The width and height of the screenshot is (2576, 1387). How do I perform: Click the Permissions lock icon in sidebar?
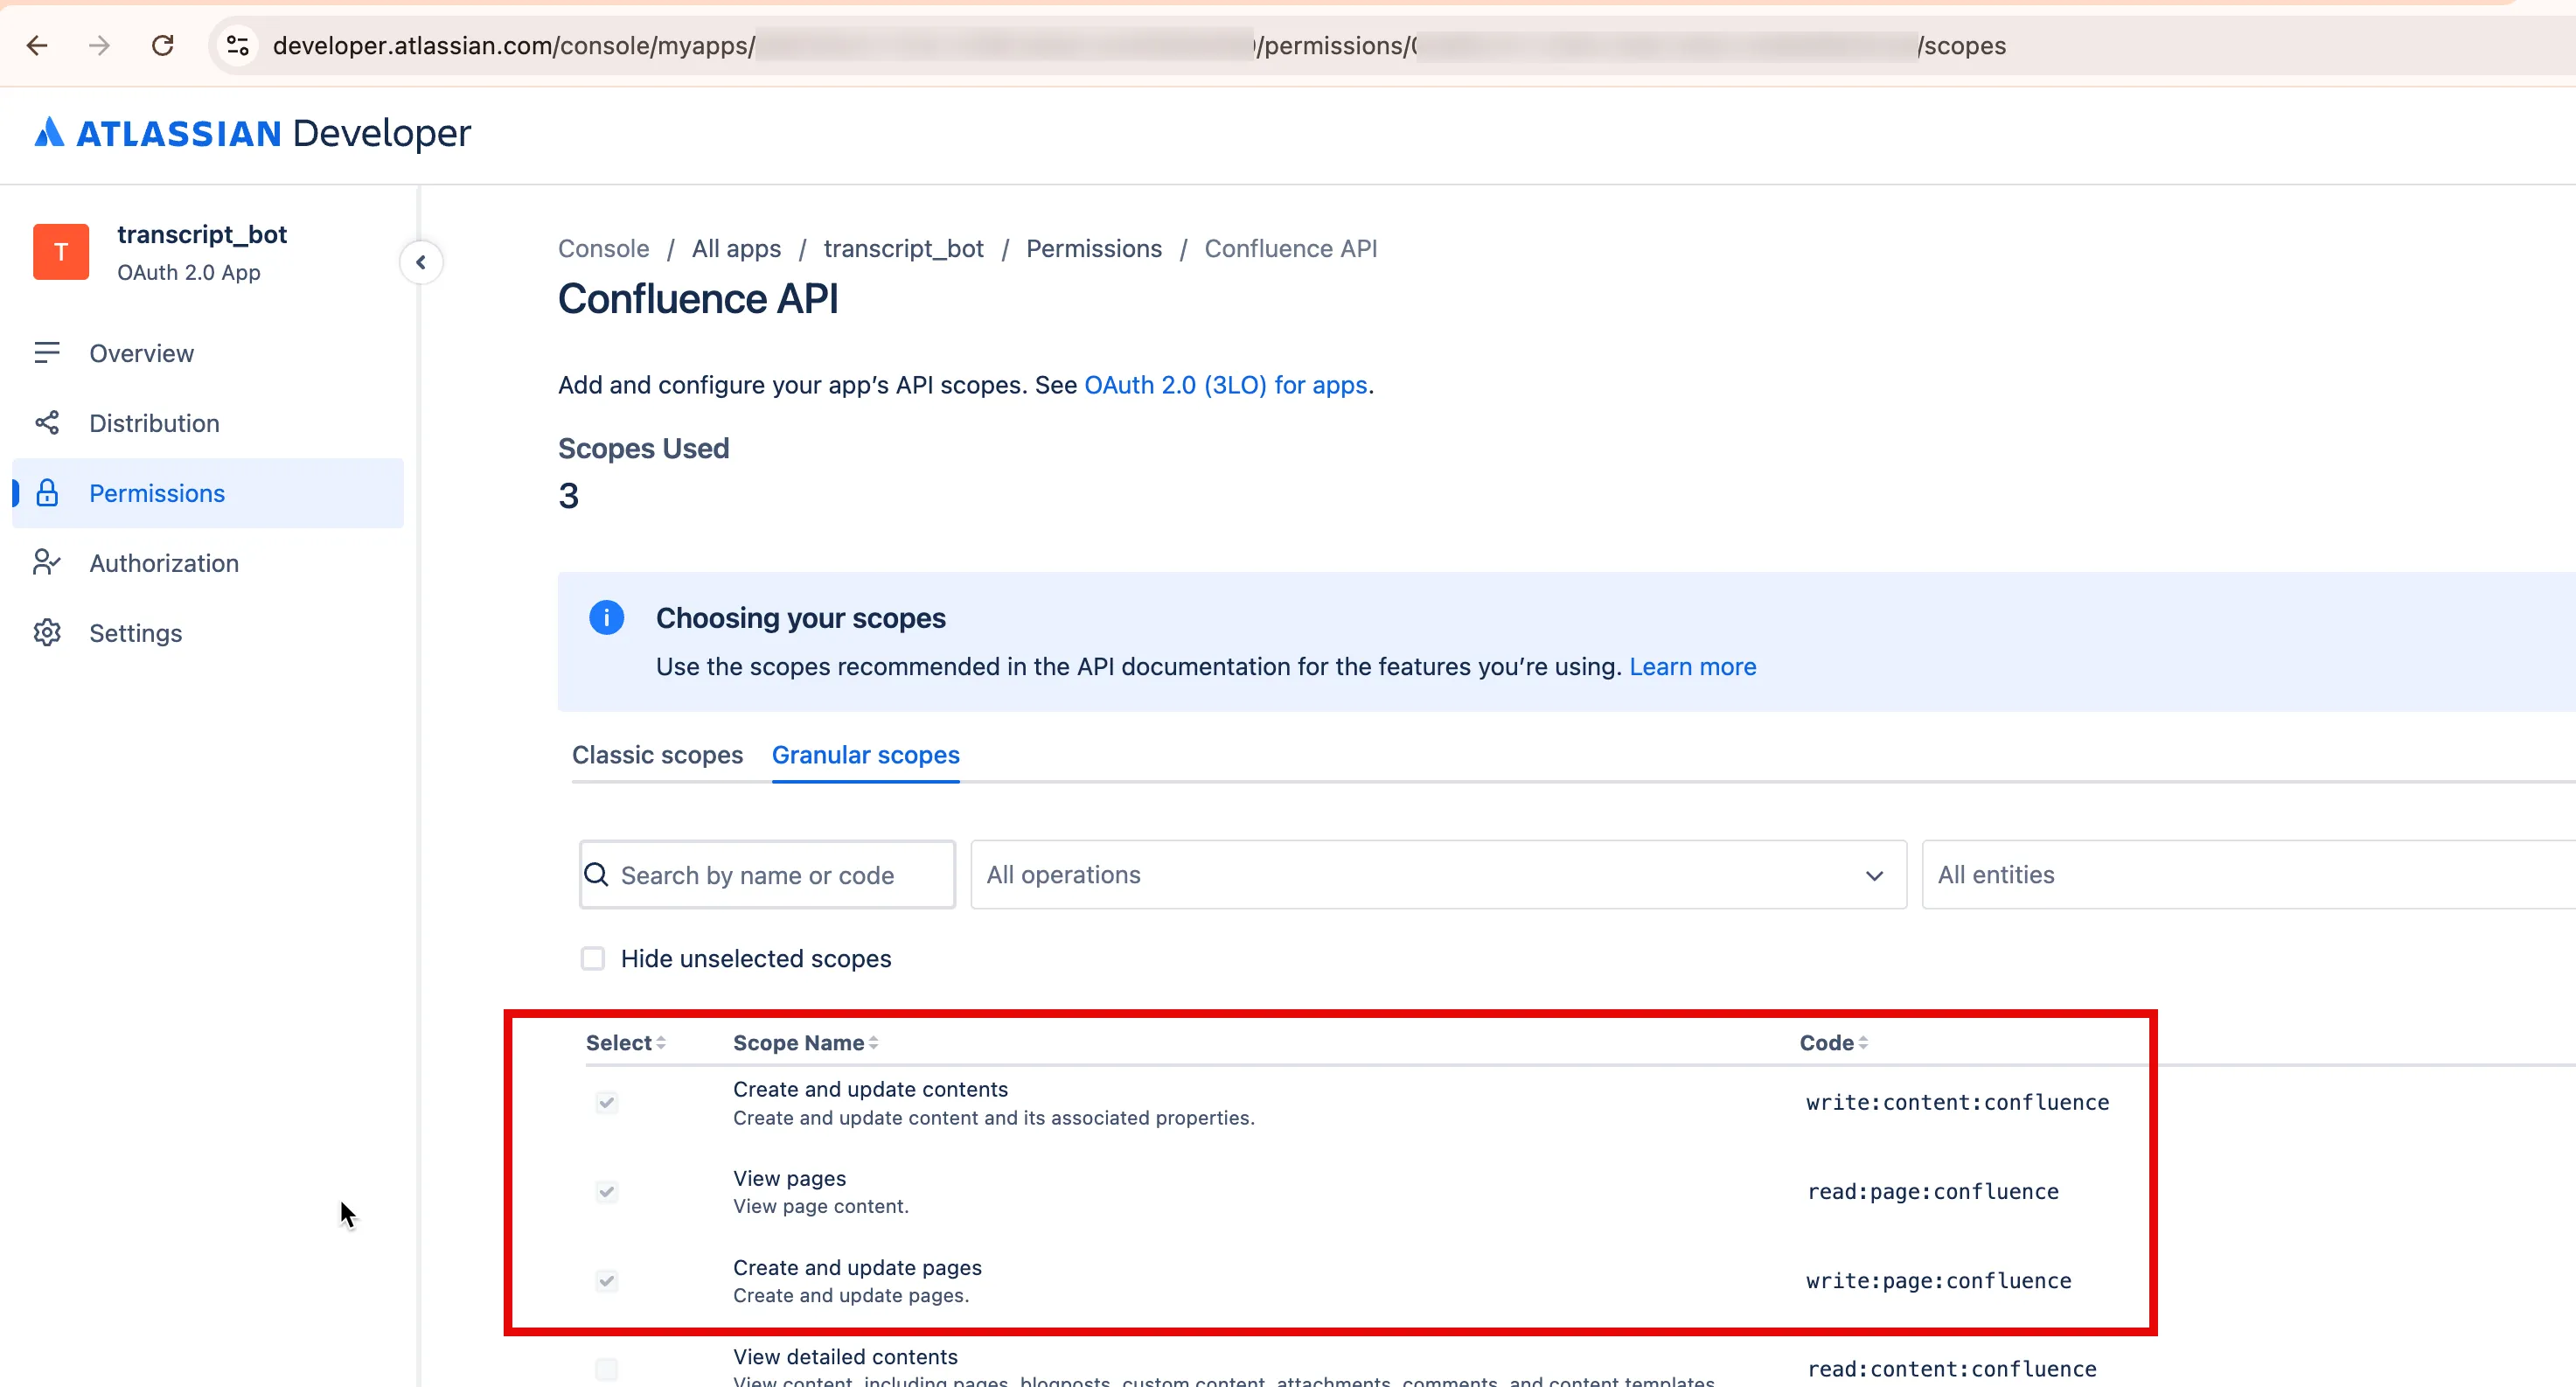pyautogui.click(x=47, y=493)
